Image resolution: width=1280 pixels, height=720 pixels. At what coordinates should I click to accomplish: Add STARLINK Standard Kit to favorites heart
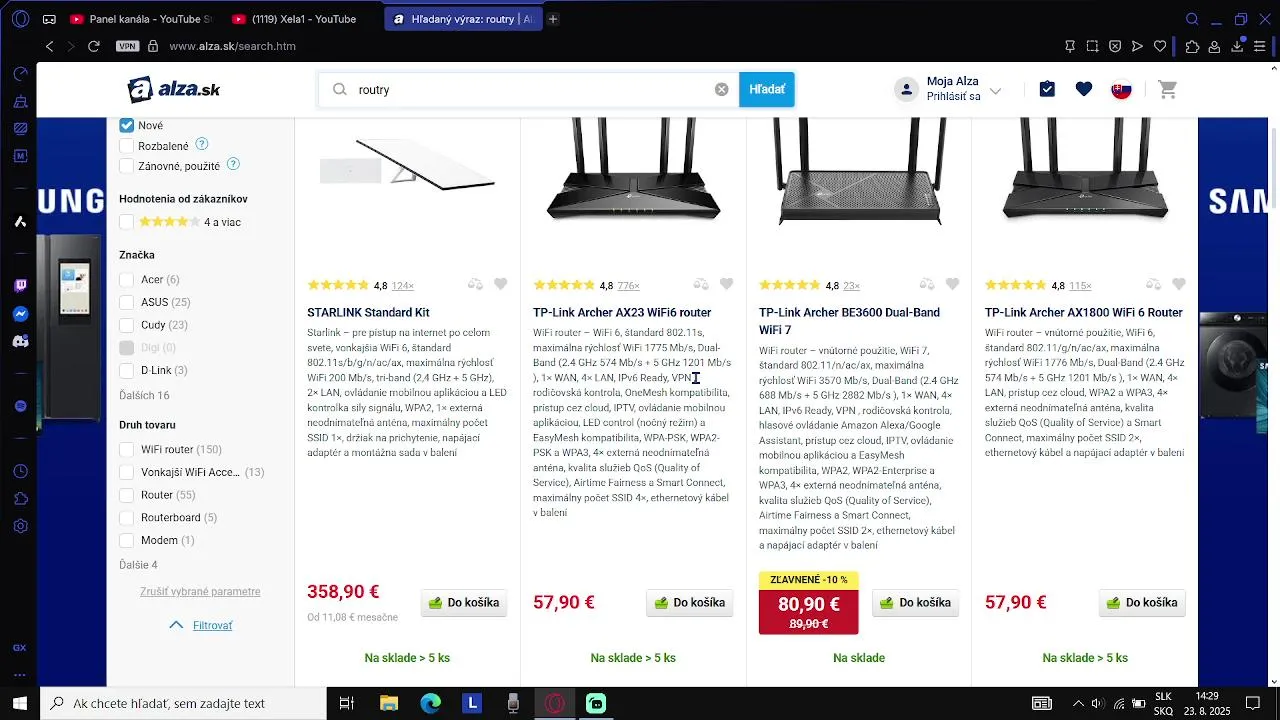pyautogui.click(x=501, y=285)
